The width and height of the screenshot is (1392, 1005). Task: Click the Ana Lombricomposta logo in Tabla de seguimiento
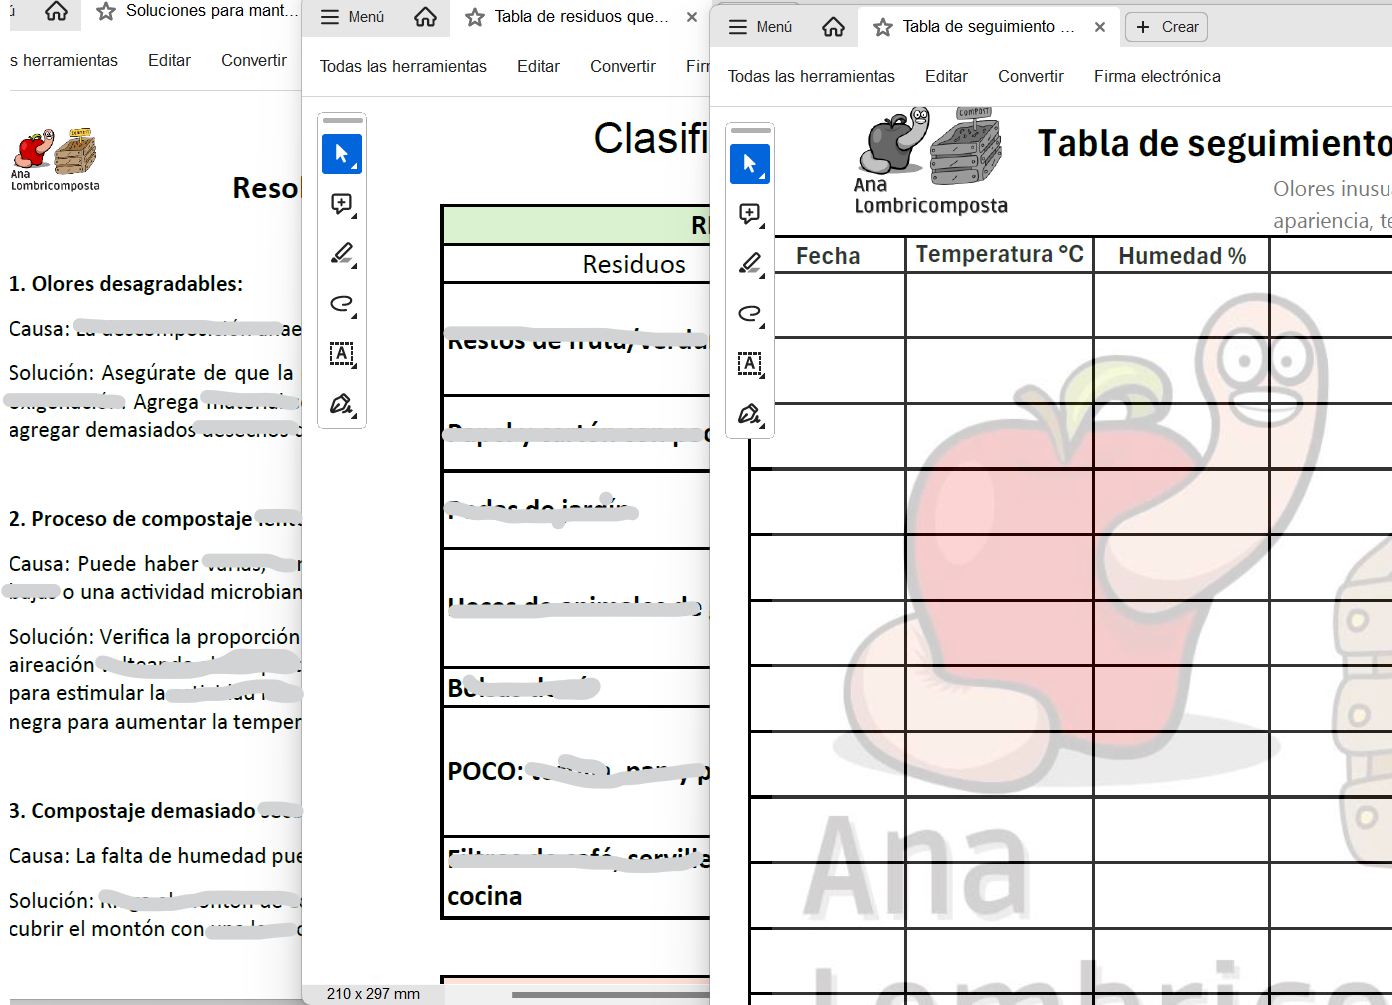point(931,161)
